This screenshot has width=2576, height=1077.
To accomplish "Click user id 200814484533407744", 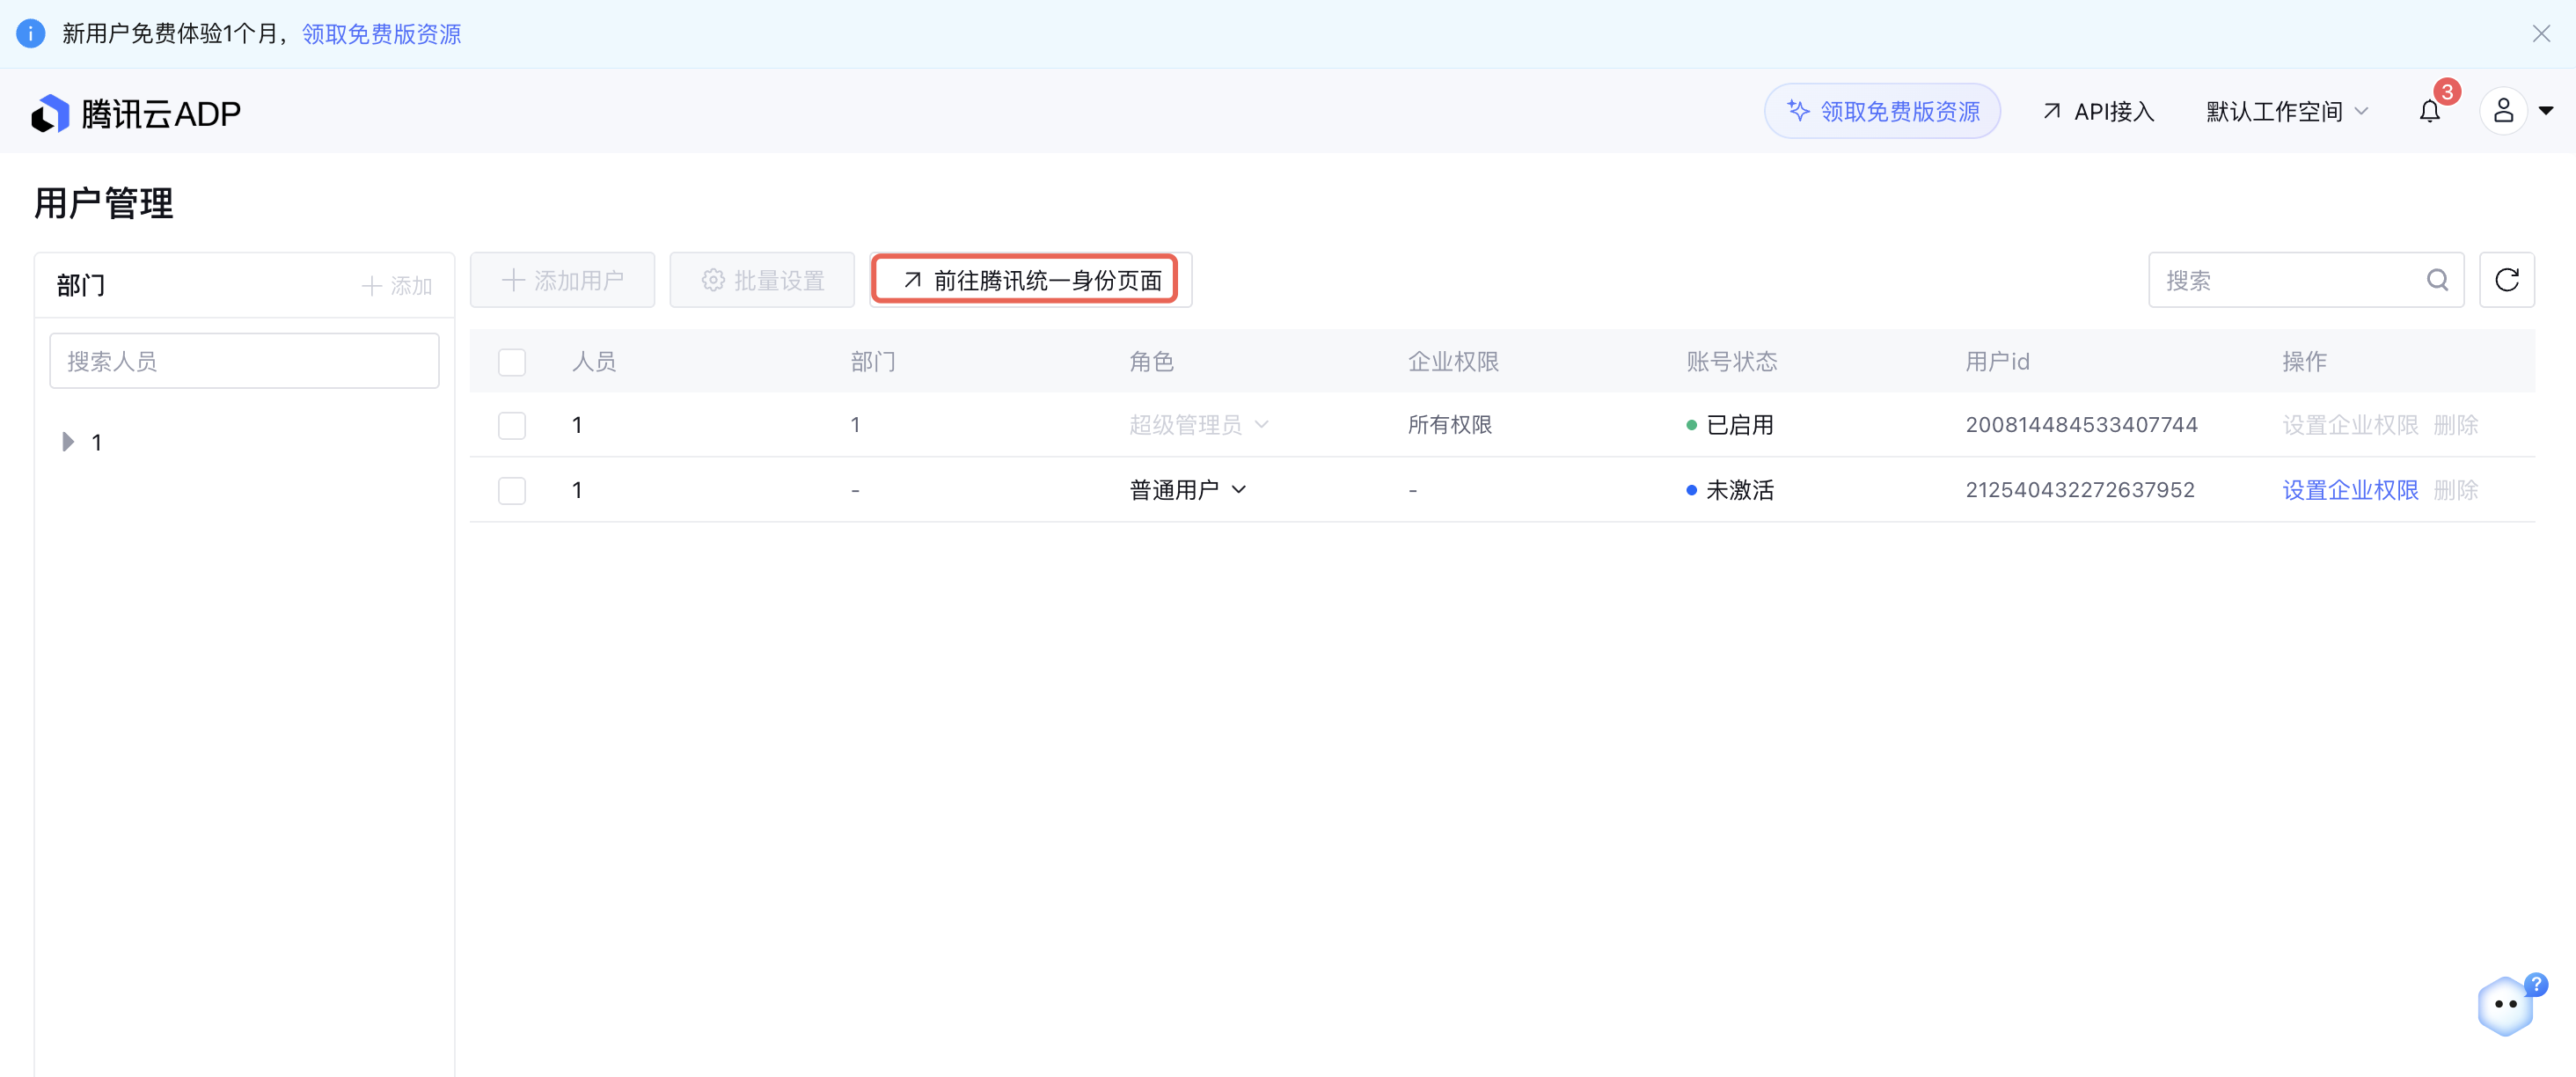I will [x=2081, y=425].
